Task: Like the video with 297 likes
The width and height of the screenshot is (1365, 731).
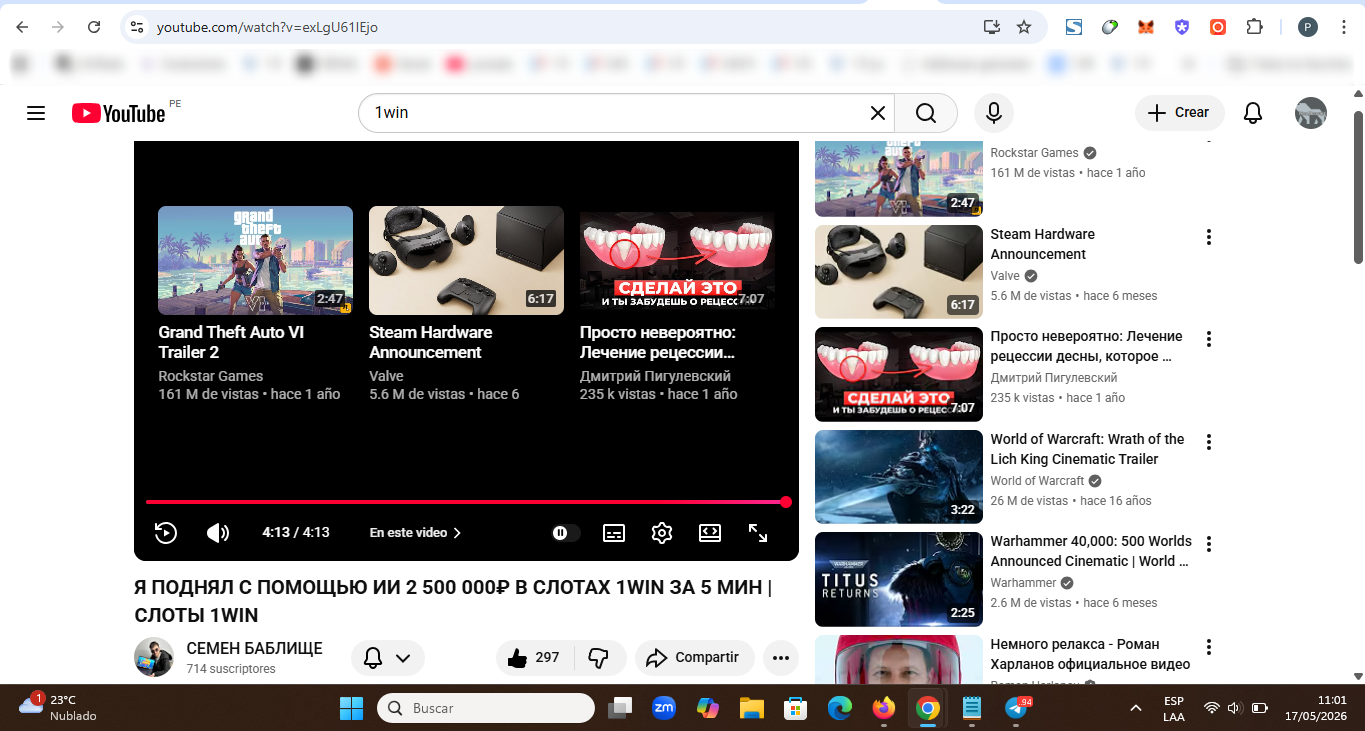Action: [x=533, y=658]
